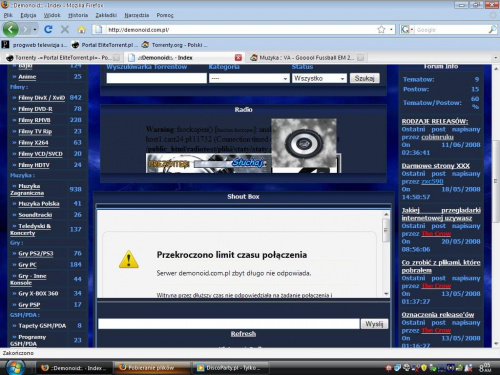
Task: Click the Windows Start orb
Action: [15, 368]
